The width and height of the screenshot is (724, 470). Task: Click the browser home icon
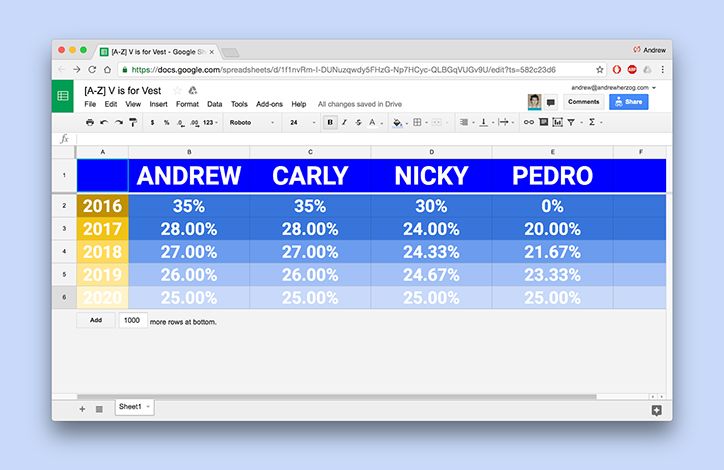[107, 70]
